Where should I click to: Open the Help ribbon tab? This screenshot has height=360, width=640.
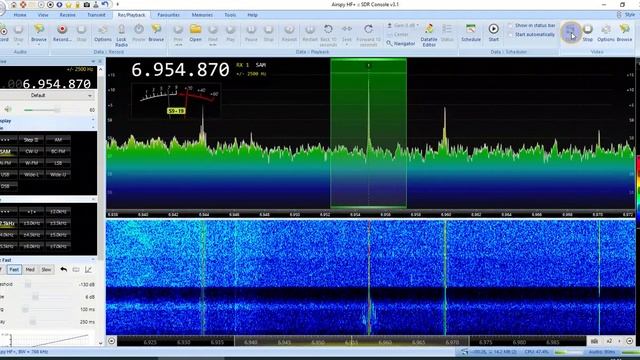[252, 15]
